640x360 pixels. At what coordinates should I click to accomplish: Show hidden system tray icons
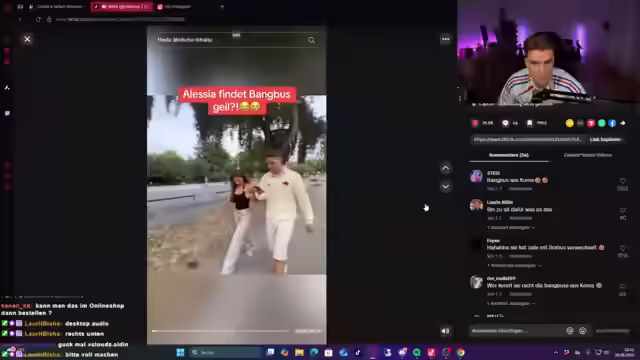pos(556,352)
